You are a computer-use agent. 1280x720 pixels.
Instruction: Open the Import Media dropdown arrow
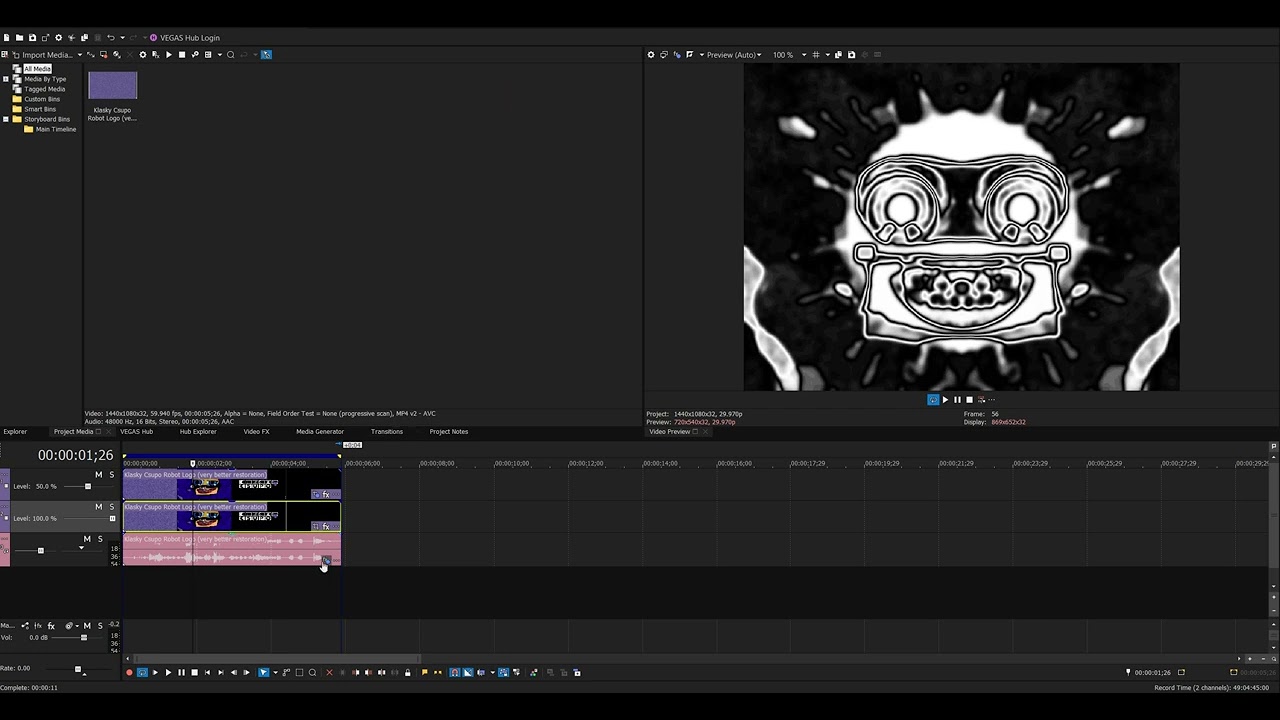[79, 55]
